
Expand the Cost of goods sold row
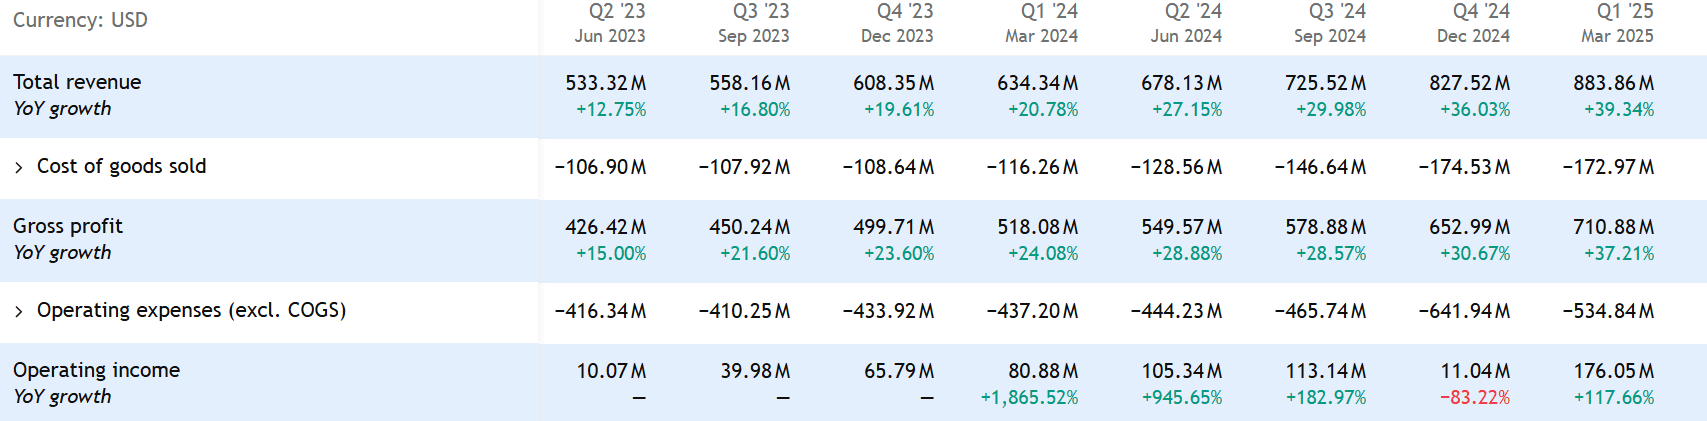click(19, 168)
